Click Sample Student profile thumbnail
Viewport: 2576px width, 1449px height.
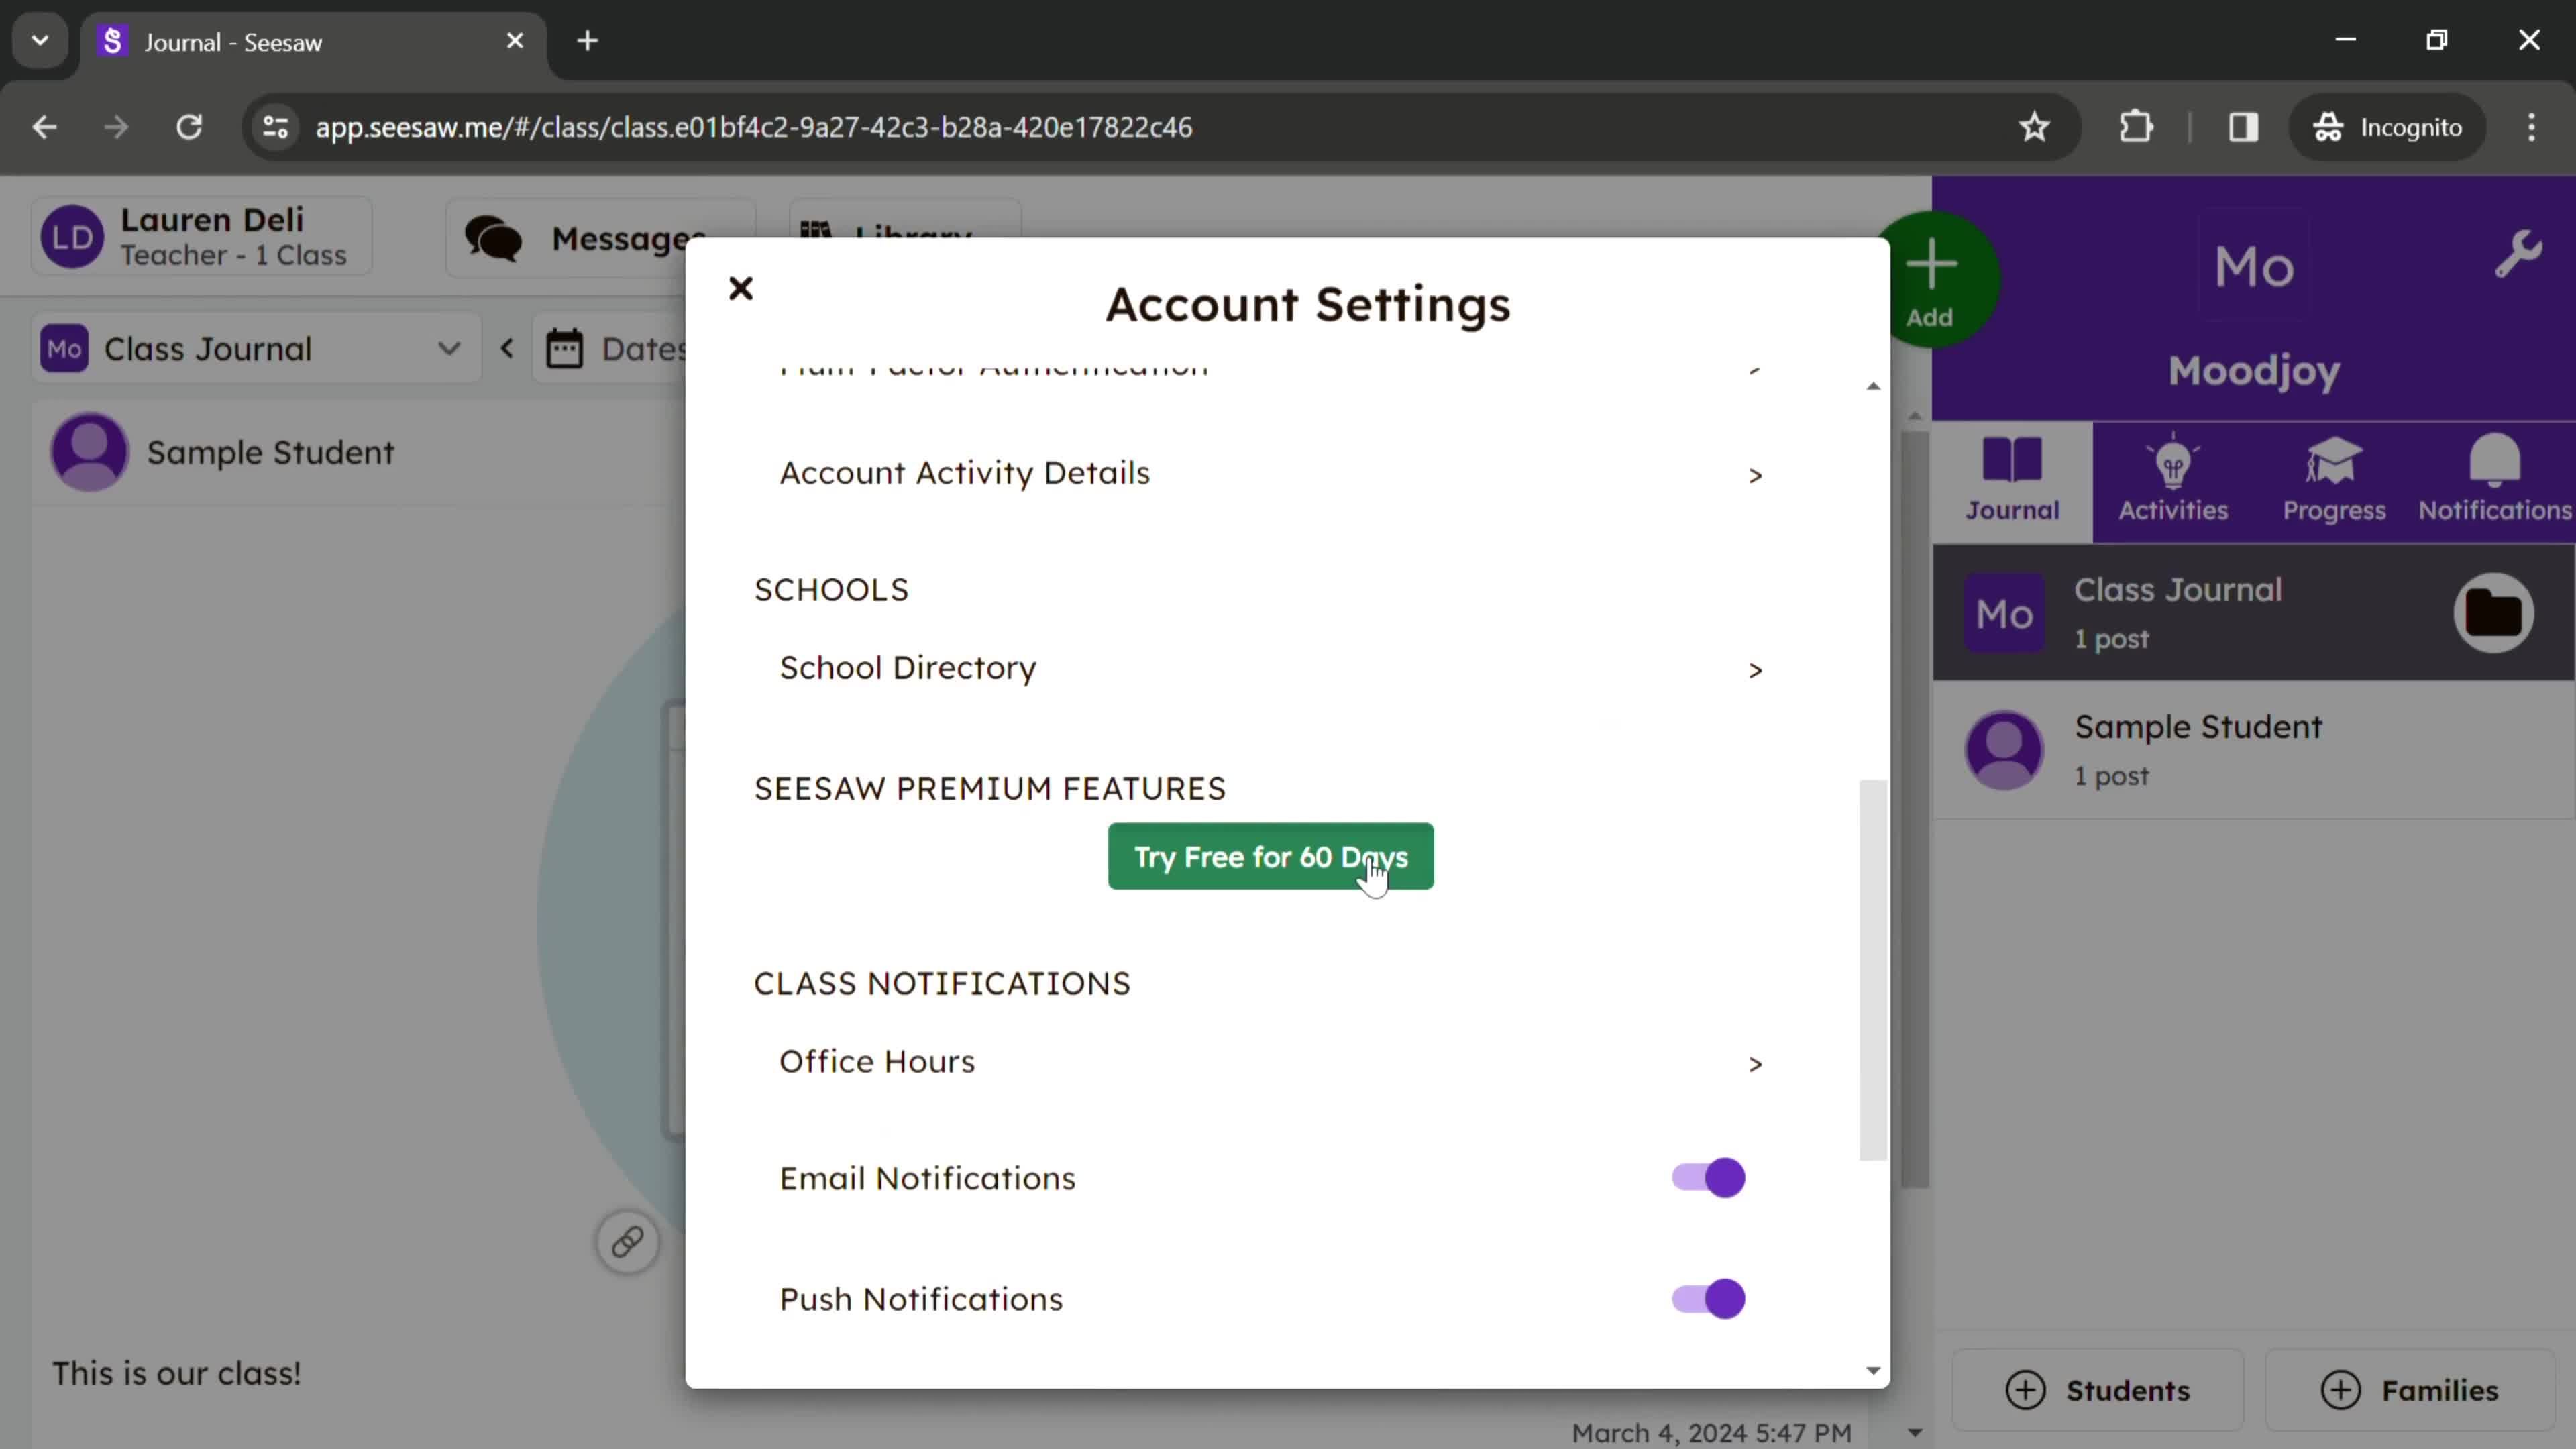92,453
